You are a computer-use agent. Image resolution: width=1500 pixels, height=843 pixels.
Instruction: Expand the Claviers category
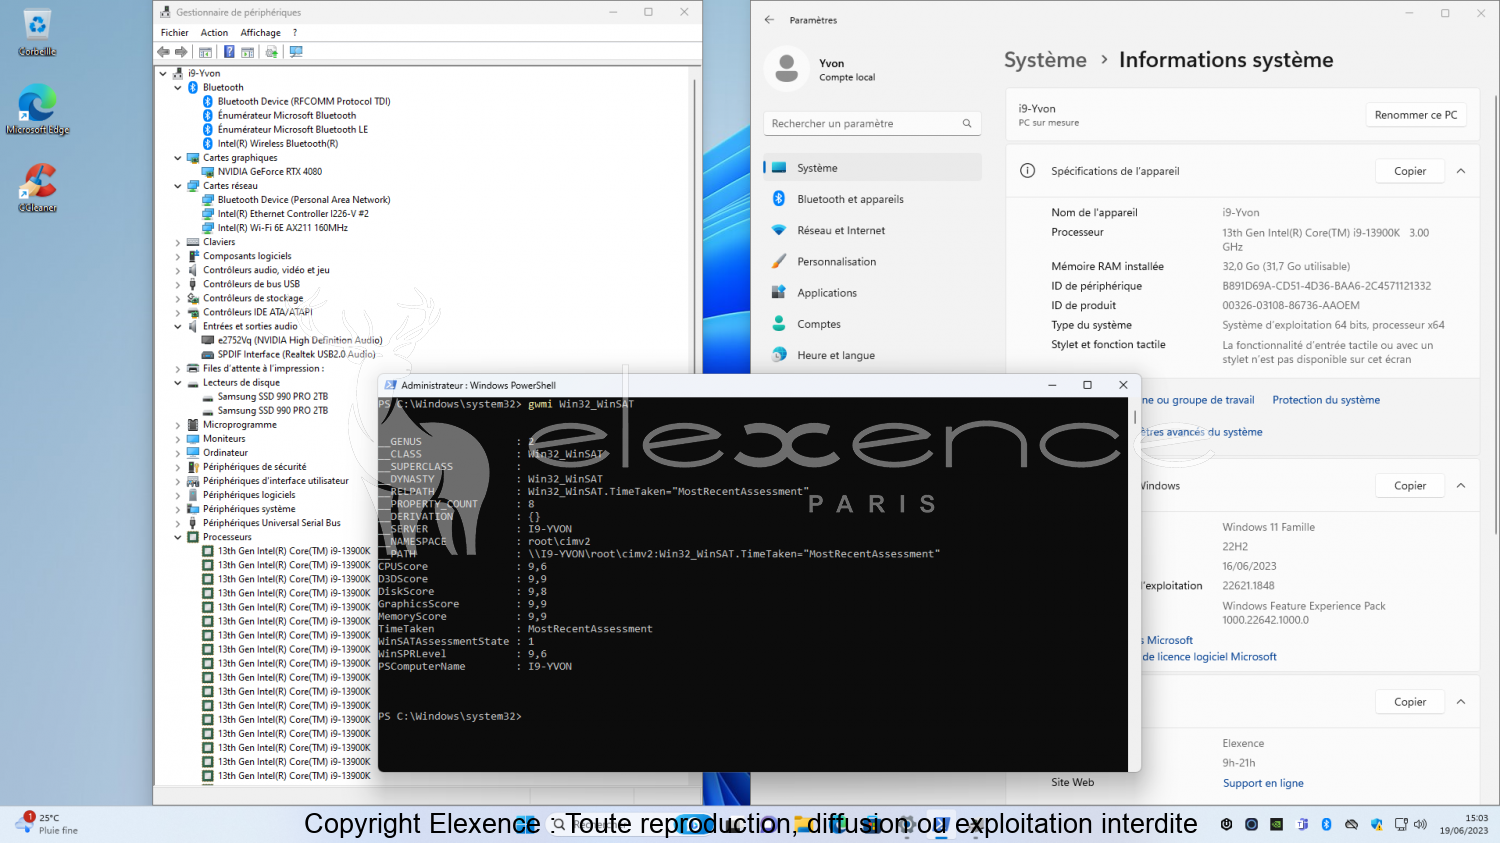click(x=178, y=242)
